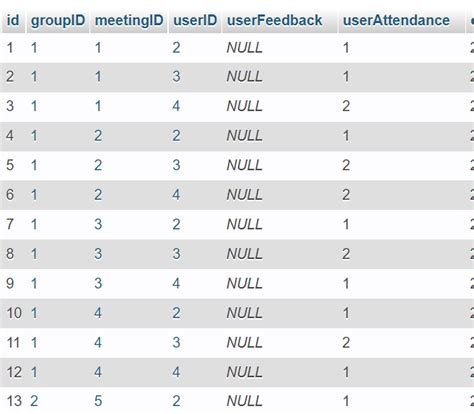Screen dimensions: 474x414
Task: Click NULL userFeedback in row id 8
Action: [244, 254]
